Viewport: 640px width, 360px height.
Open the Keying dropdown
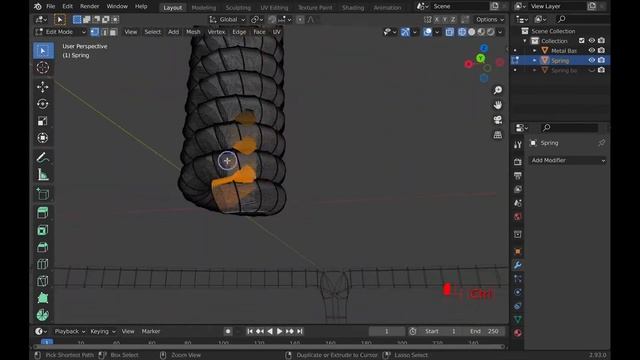pos(103,331)
